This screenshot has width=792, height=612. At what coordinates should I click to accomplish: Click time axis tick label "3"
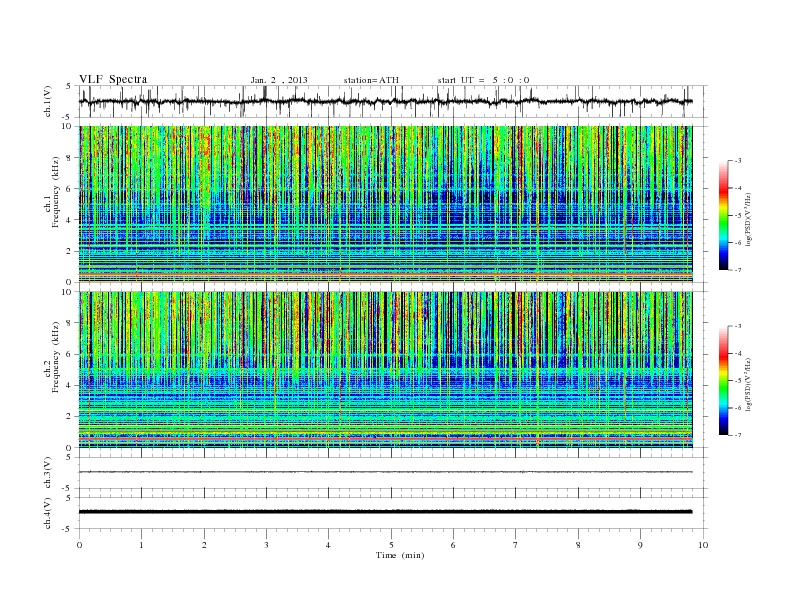coord(266,545)
